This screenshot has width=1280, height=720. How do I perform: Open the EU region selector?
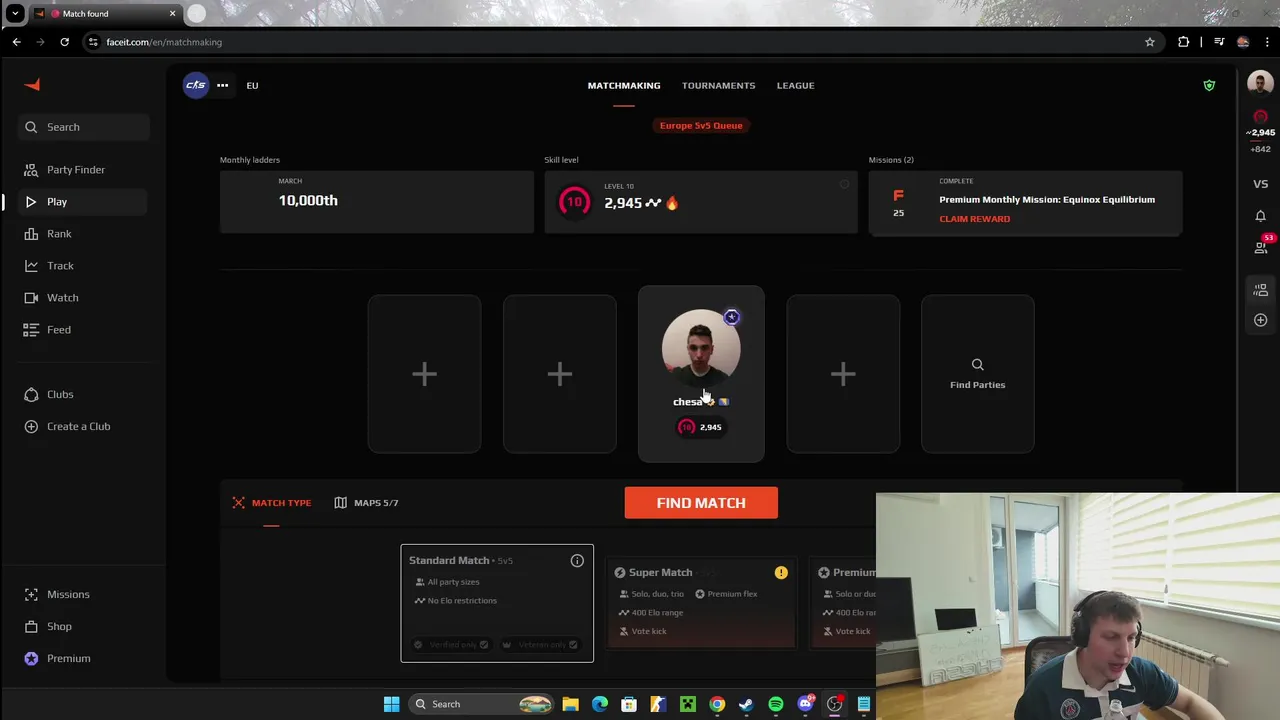(x=252, y=85)
